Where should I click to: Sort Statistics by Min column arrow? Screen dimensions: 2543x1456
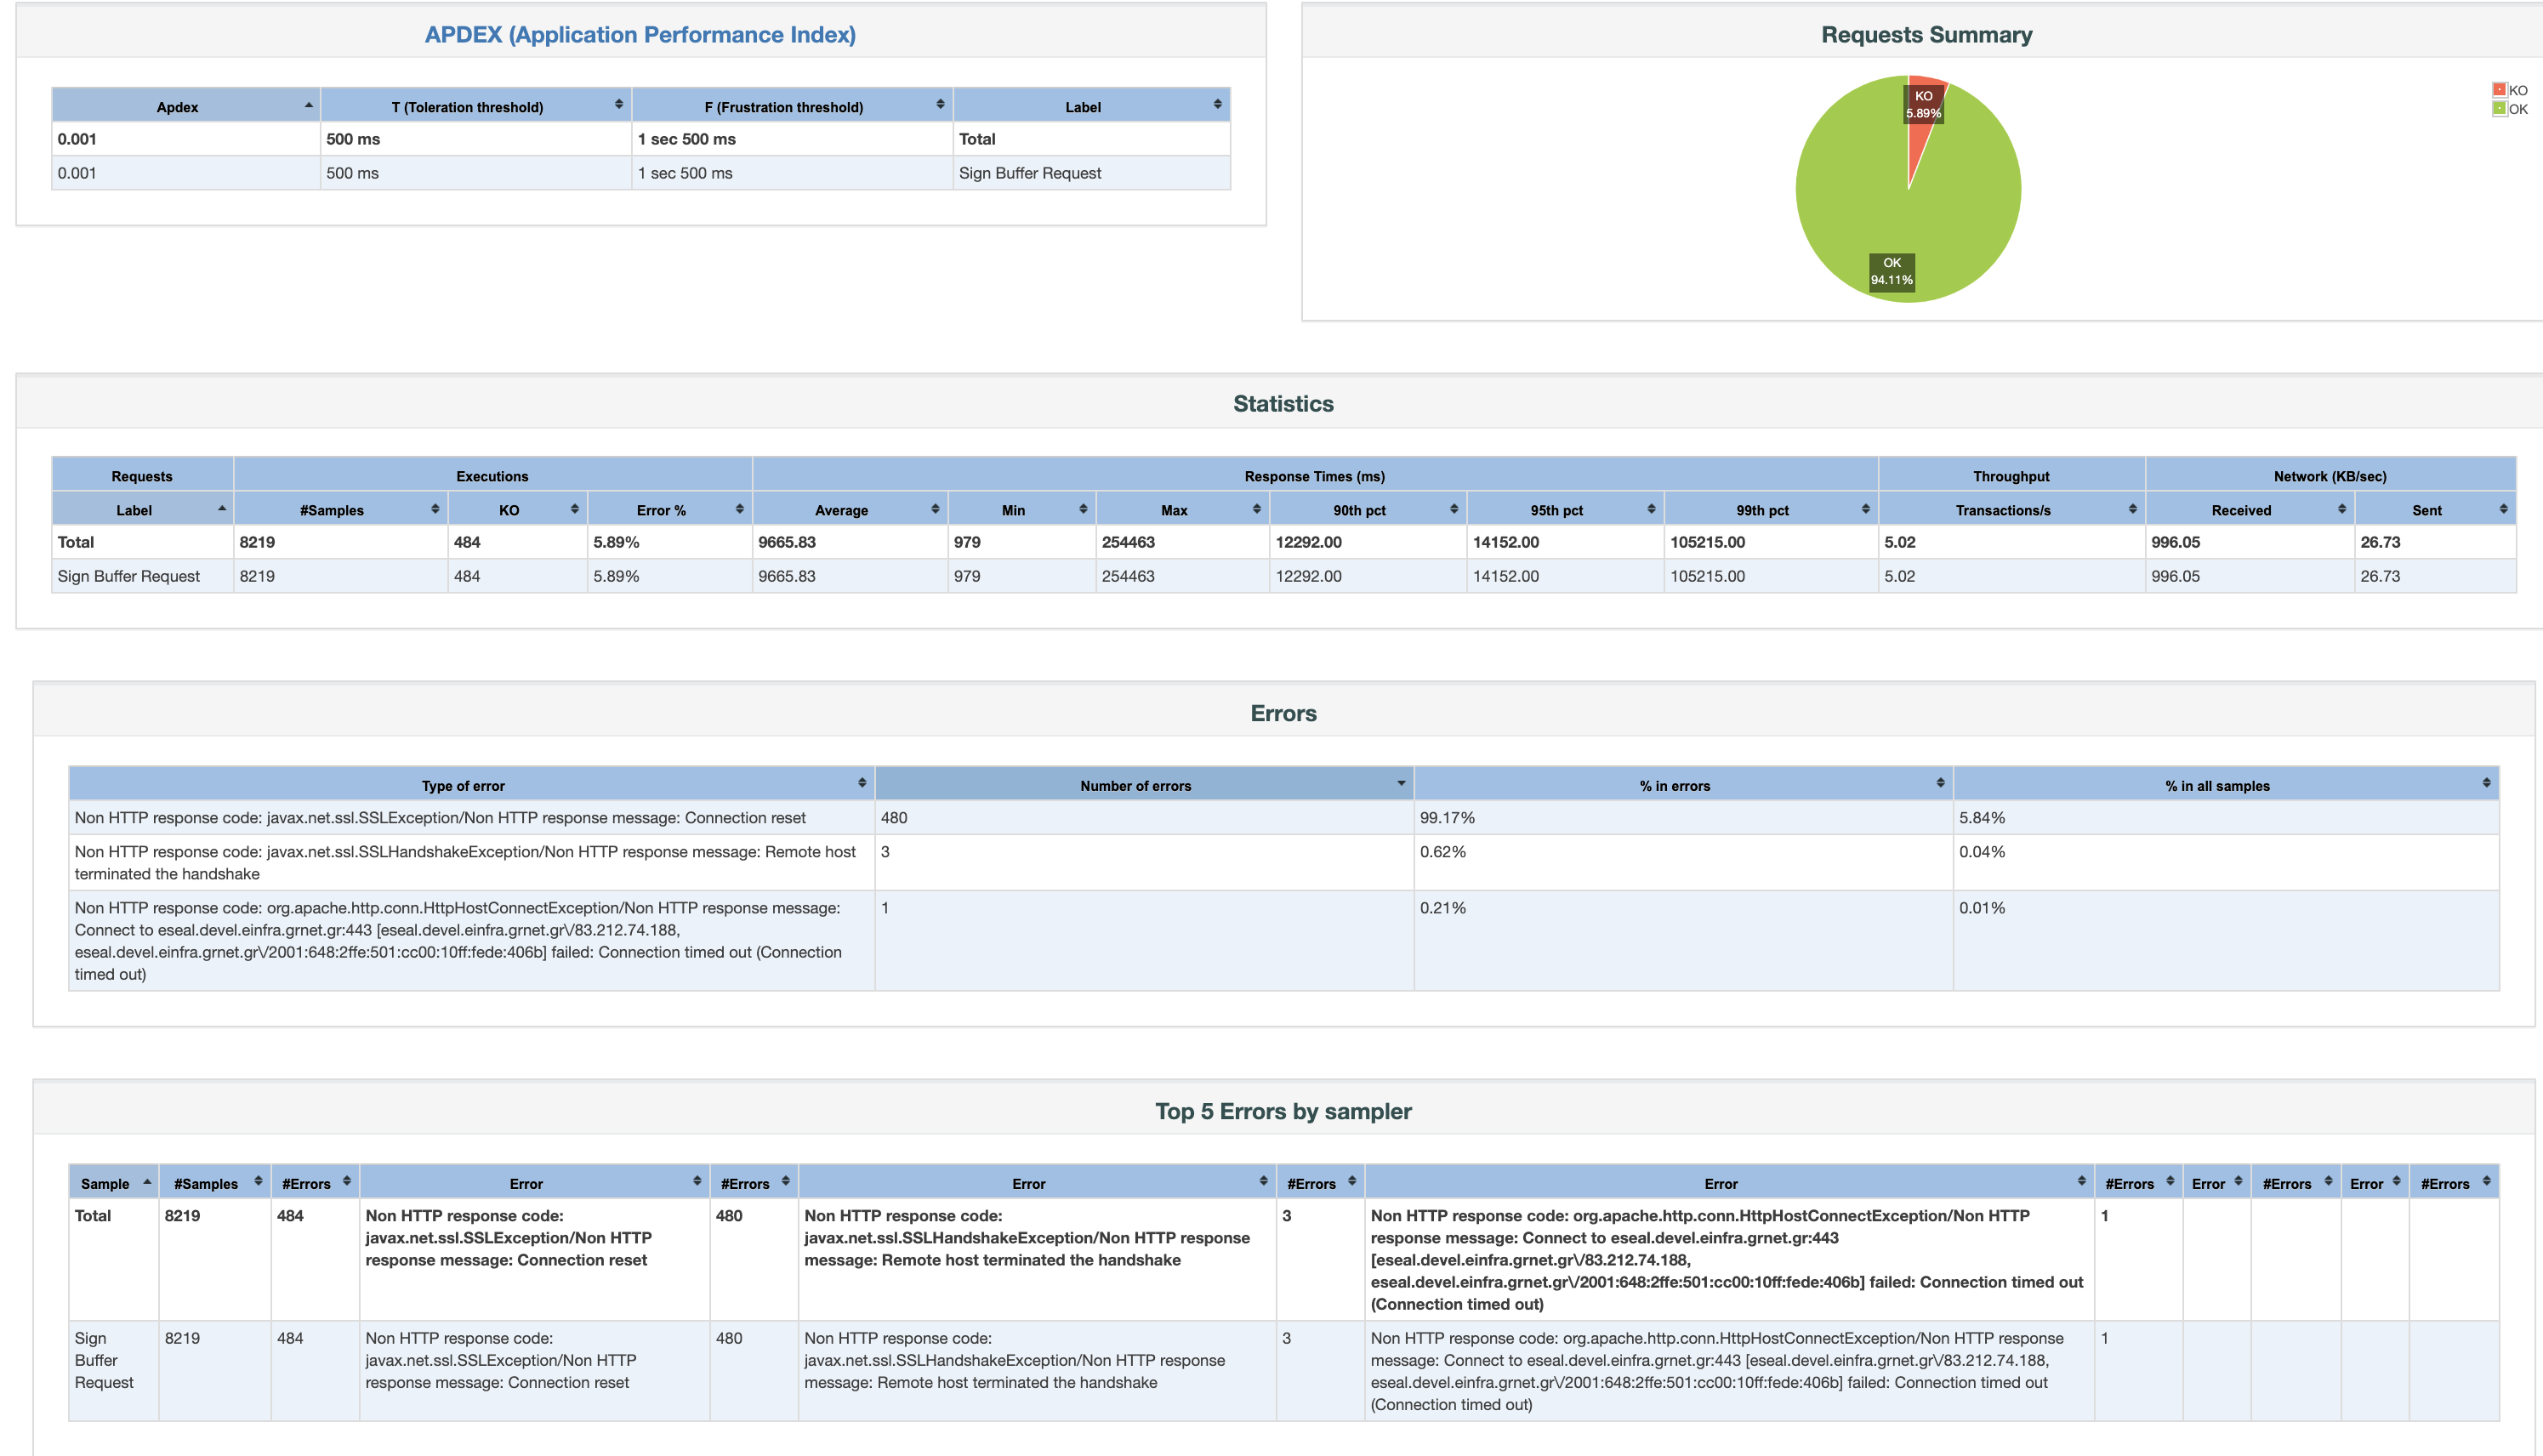point(1083,509)
